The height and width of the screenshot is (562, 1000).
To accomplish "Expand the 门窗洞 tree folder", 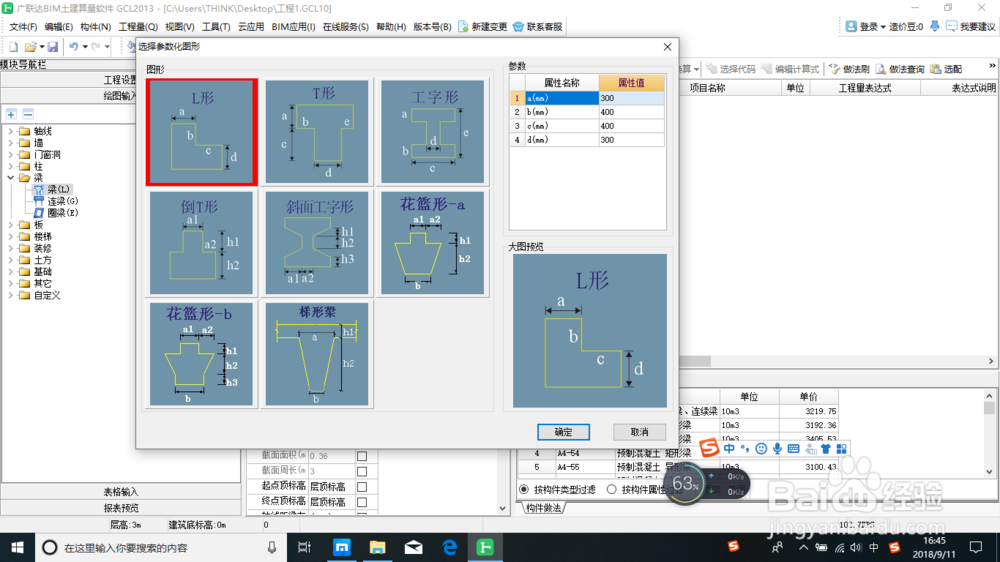I will [10, 154].
